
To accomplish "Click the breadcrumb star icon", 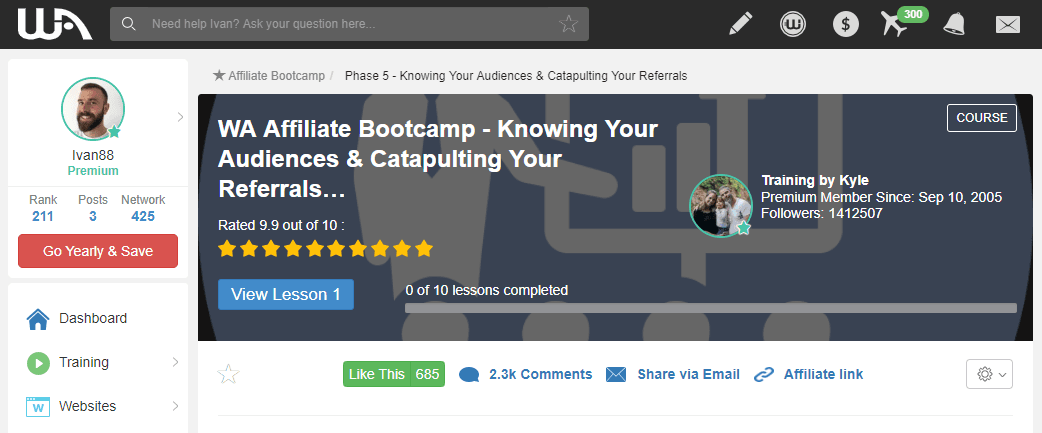I will (x=219, y=75).
